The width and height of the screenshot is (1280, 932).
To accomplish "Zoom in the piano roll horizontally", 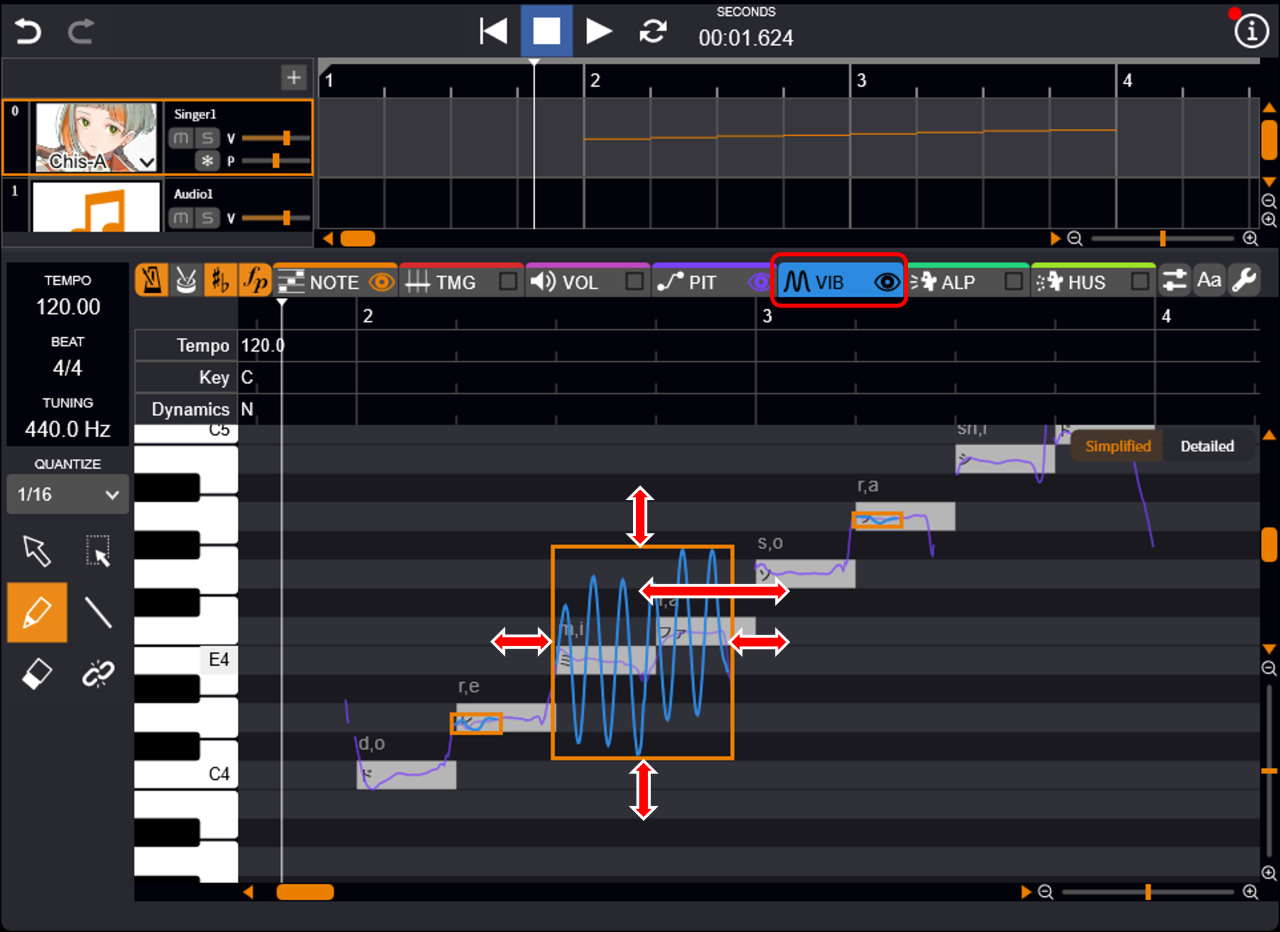I will [x=1250, y=892].
